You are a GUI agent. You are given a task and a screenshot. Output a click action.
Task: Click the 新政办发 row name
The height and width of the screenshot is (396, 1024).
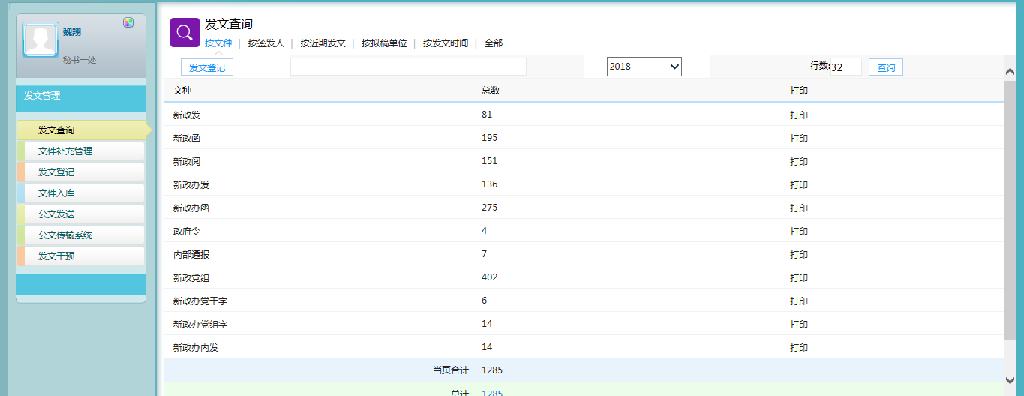coord(191,185)
